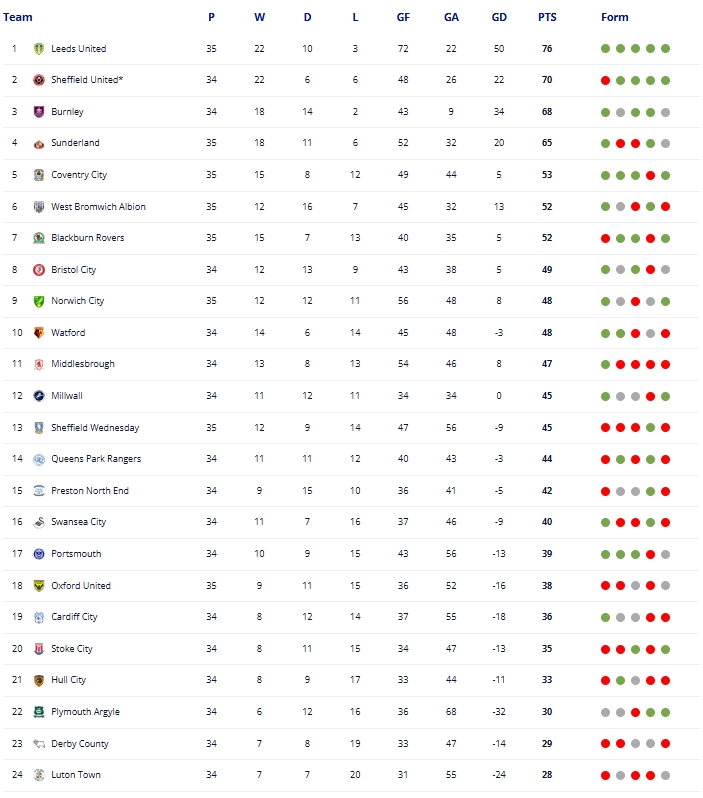Open the Queens Park Rangers link
Viewport: 703px width, 798px height.
click(96, 459)
